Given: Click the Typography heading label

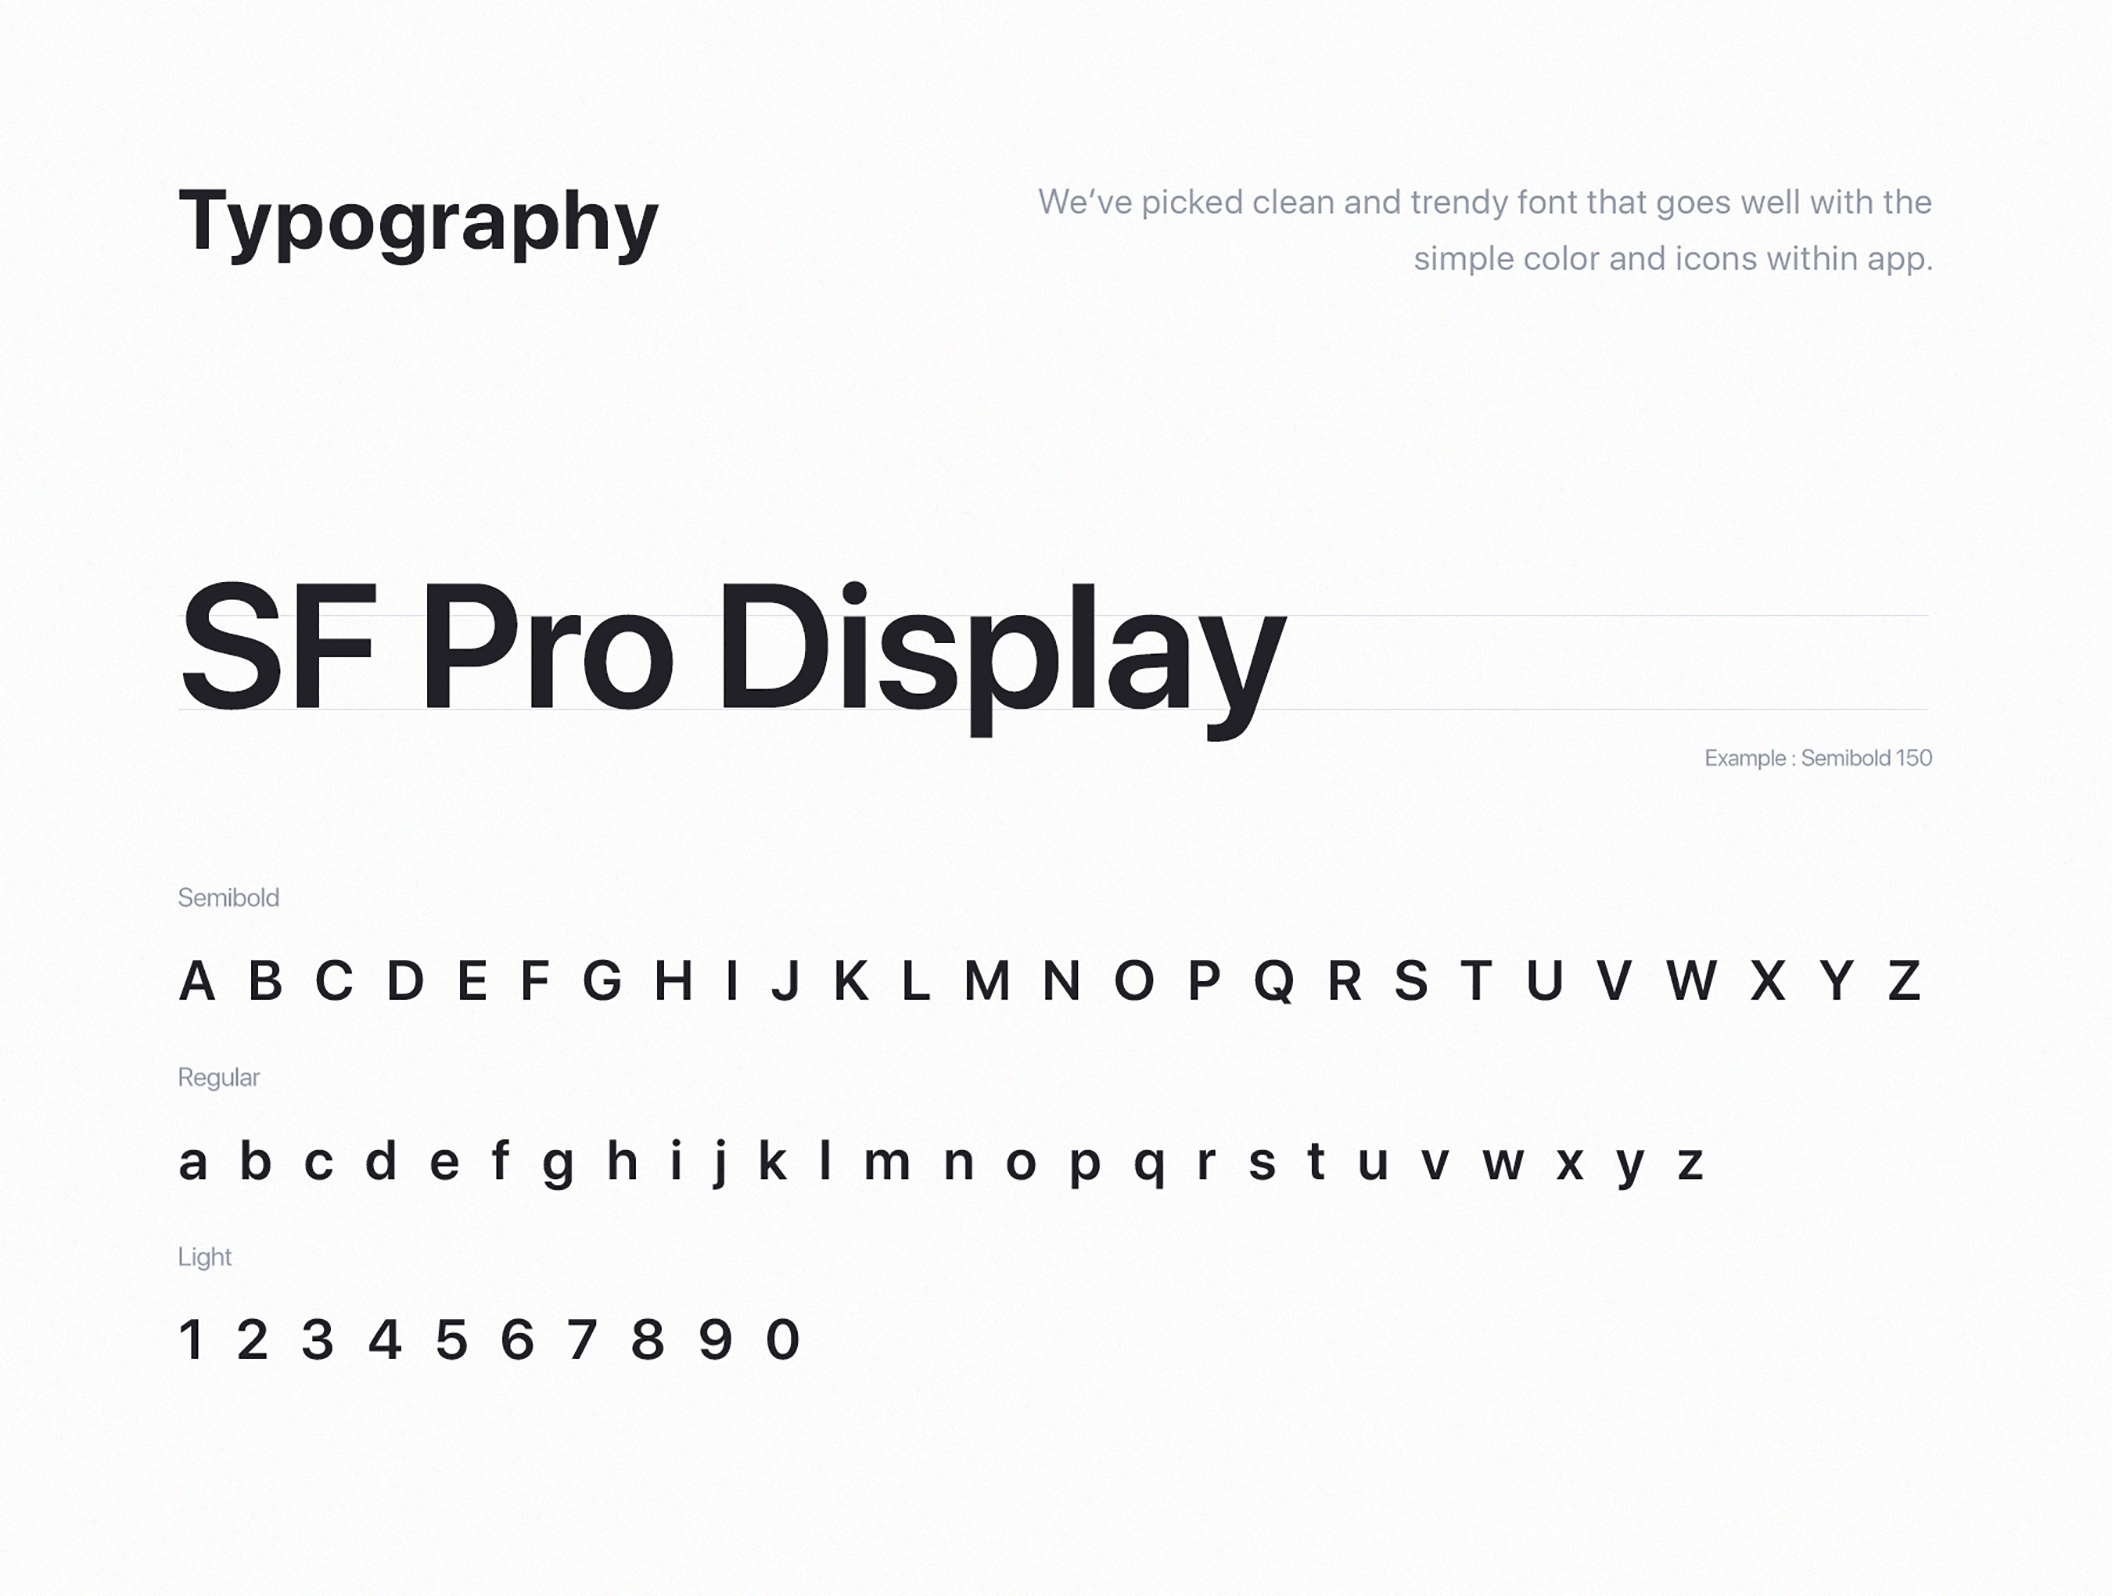Looking at the screenshot, I should (417, 220).
